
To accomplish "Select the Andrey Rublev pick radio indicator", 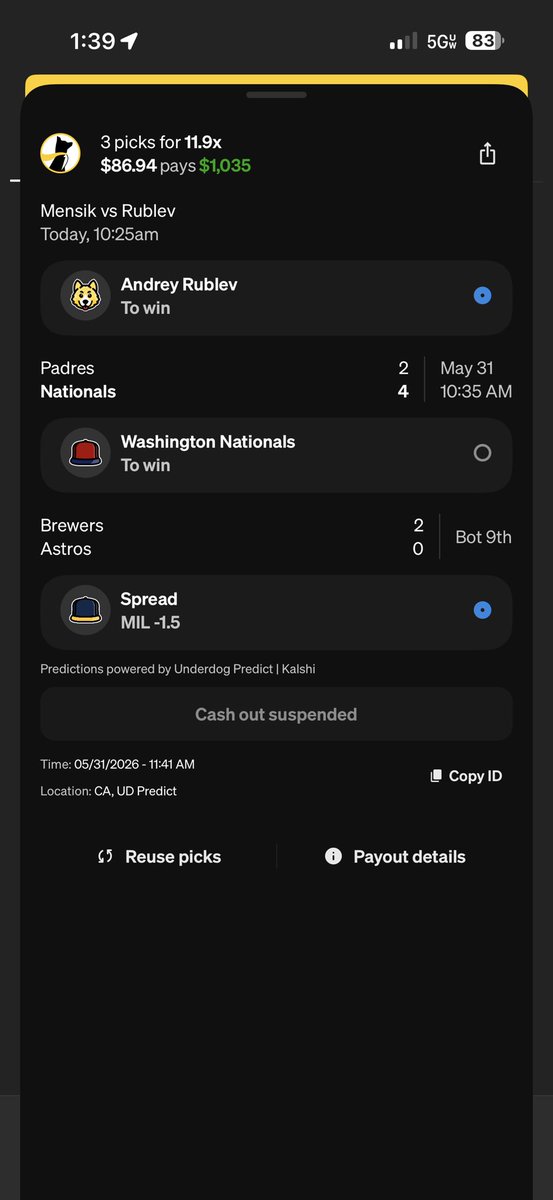I will 482,296.
